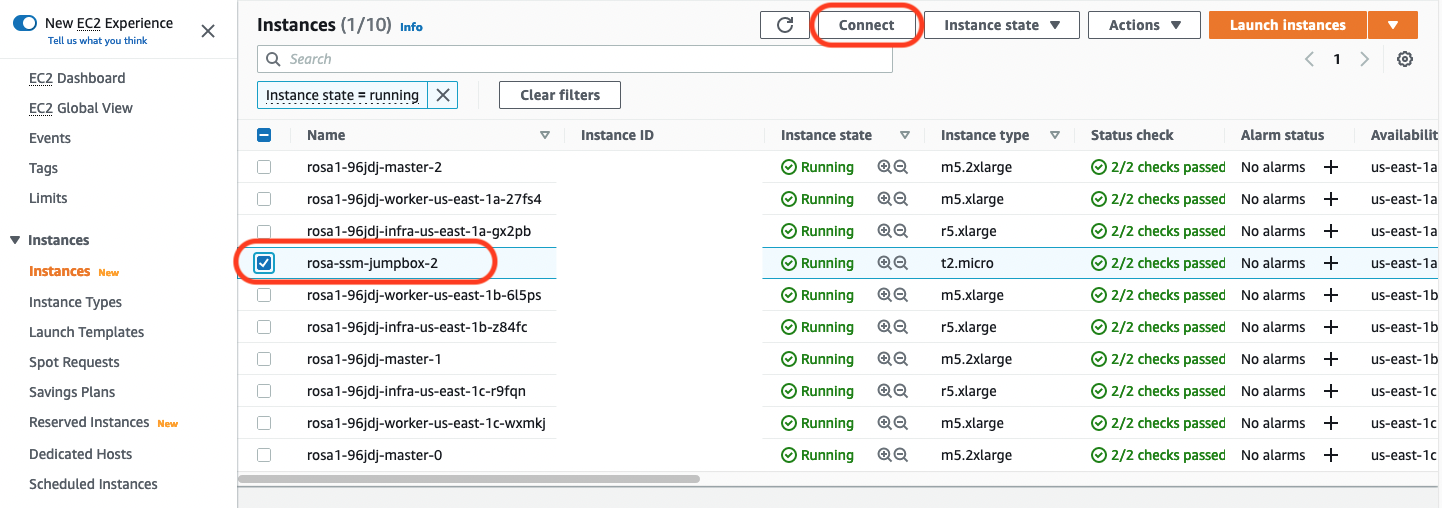
Task: Select rosa1-96jdj-infra-us-east-1b-z84fc checkbox
Action: click(264, 327)
